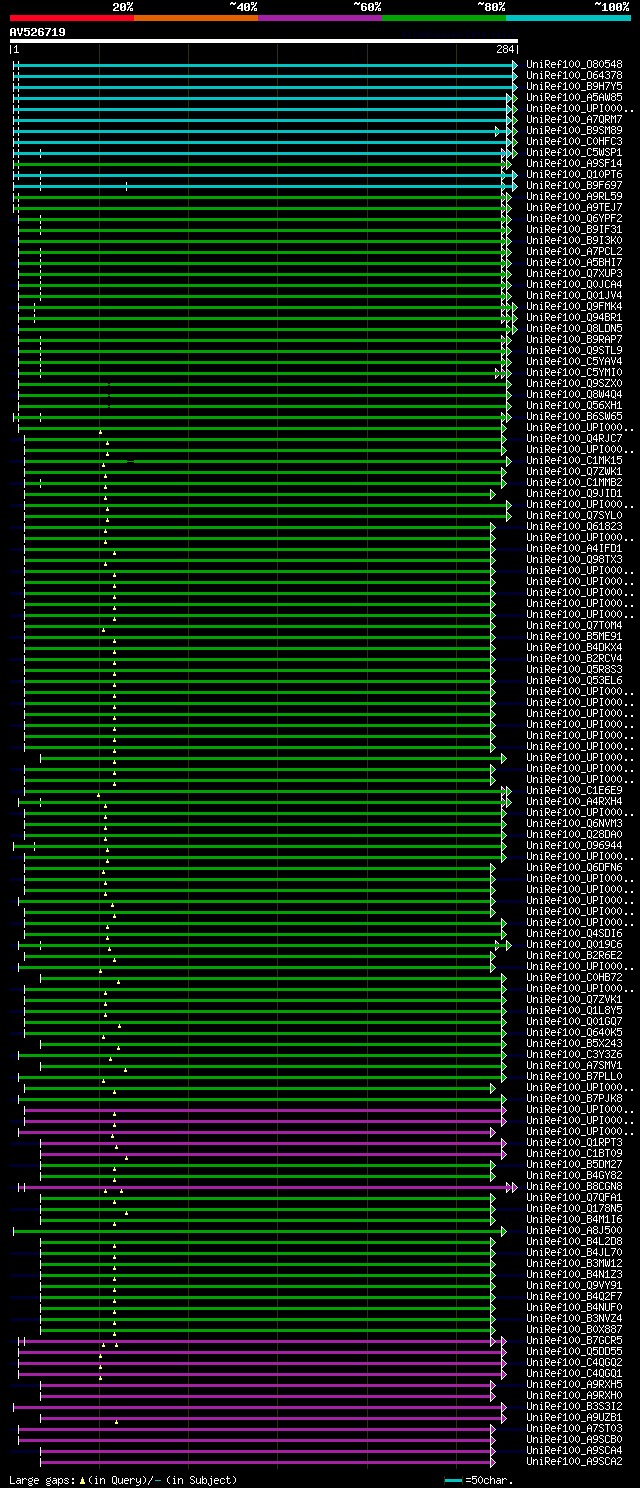
Task: Select the UniRef100_B9F697 label
Action: (574, 186)
